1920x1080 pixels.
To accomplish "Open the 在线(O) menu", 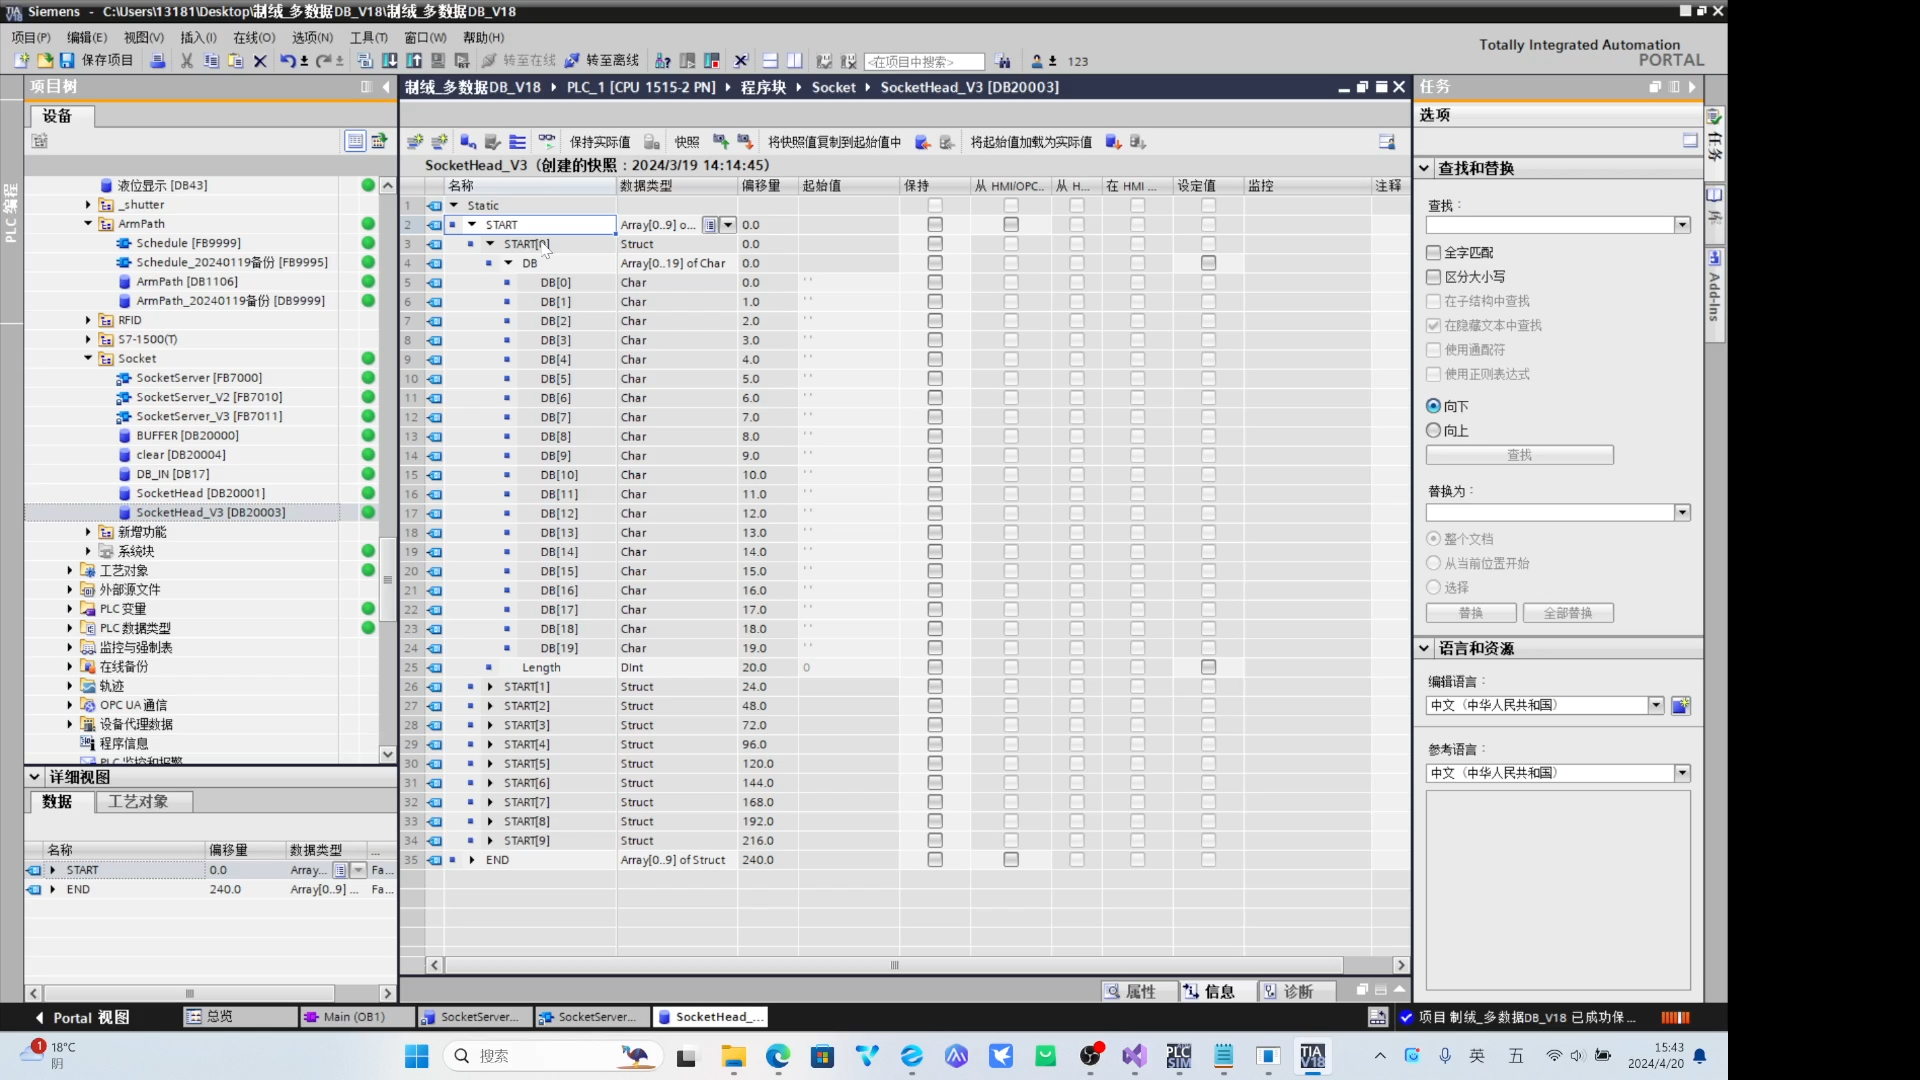I will [x=254, y=38].
